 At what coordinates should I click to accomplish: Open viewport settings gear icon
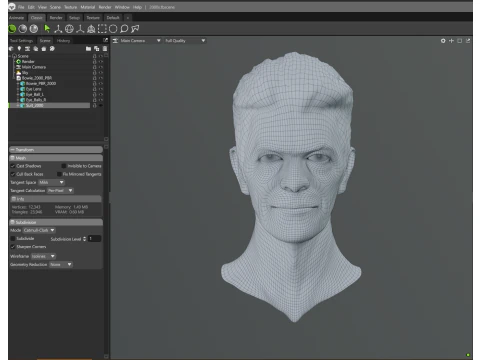coord(443,41)
